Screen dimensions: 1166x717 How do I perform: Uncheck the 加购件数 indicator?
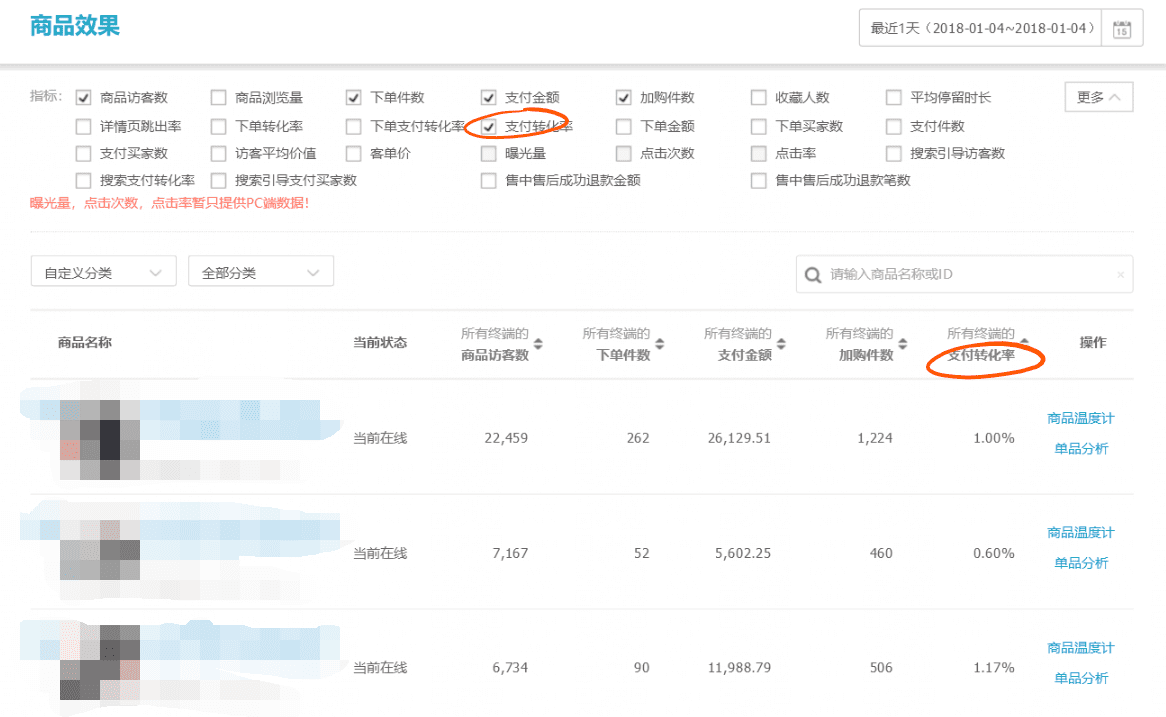point(624,97)
